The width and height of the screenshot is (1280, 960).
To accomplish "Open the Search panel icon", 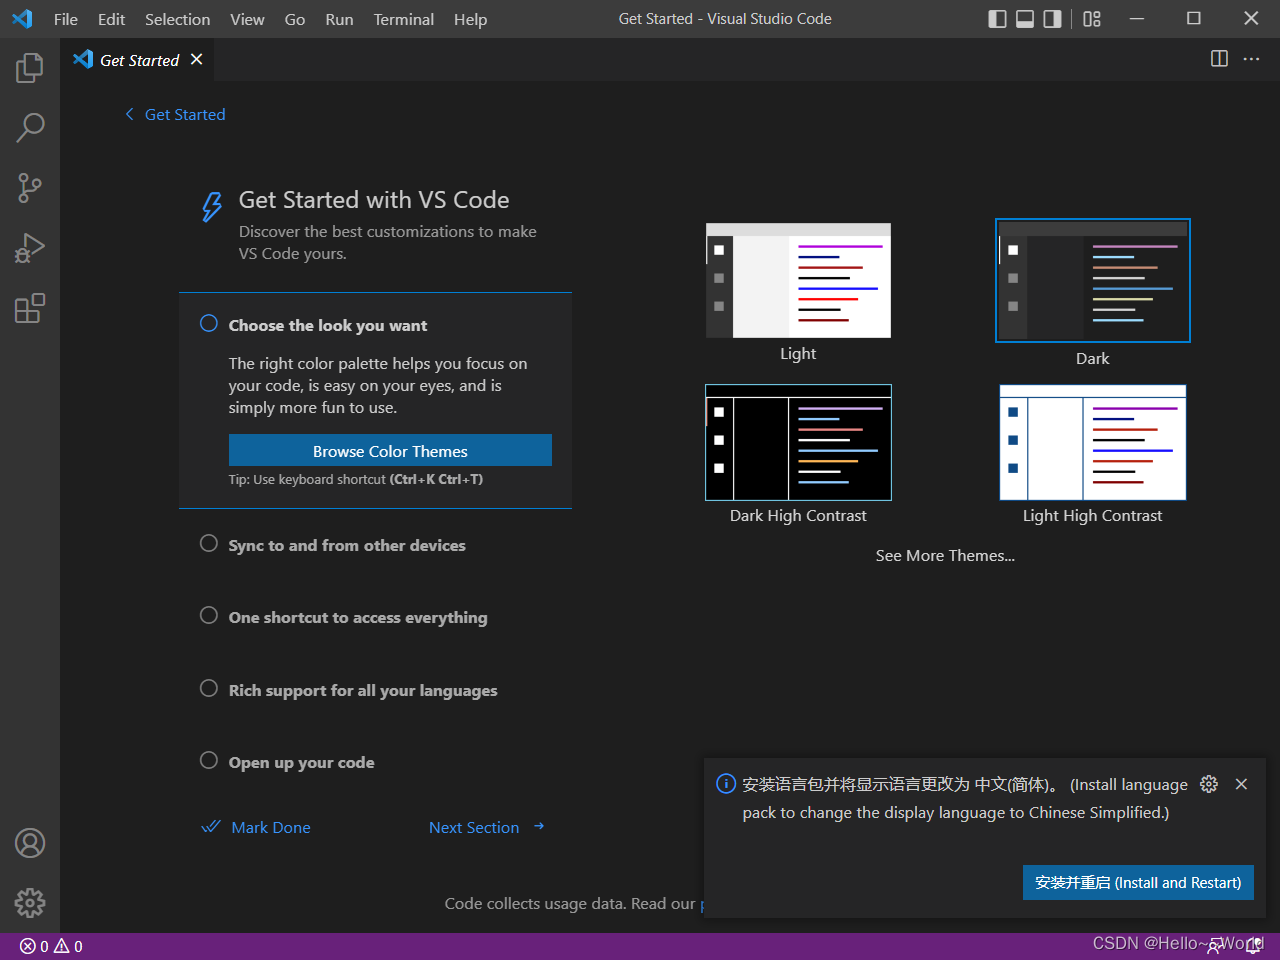I will click(29, 128).
